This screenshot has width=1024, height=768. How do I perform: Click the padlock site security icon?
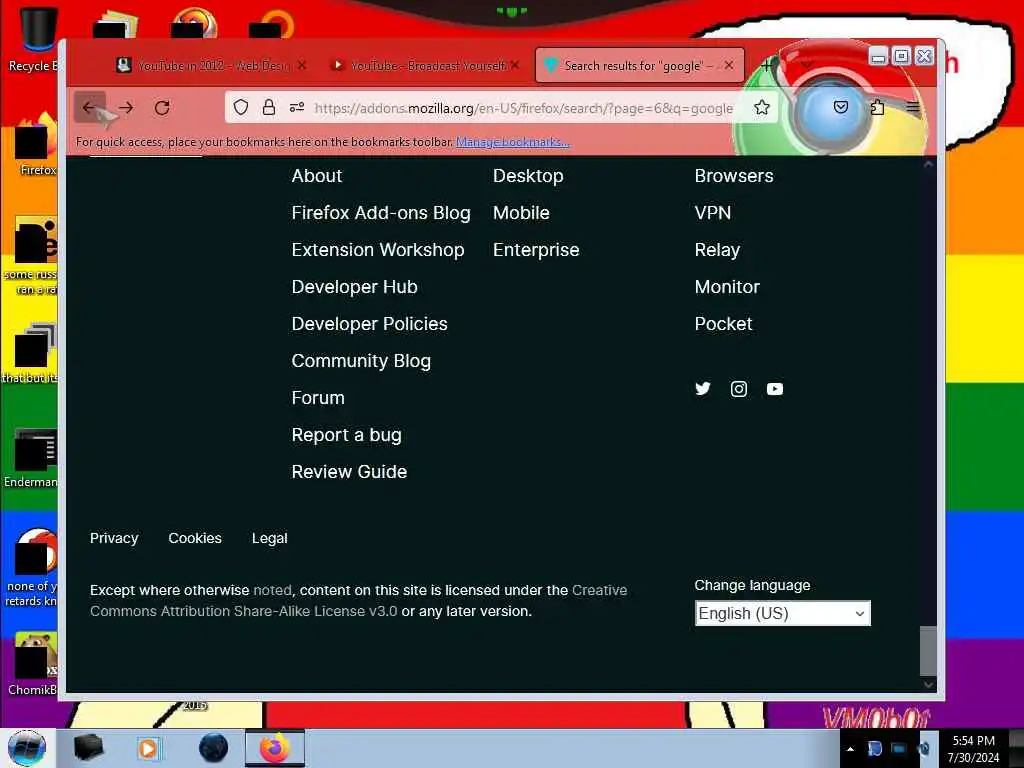point(268,108)
